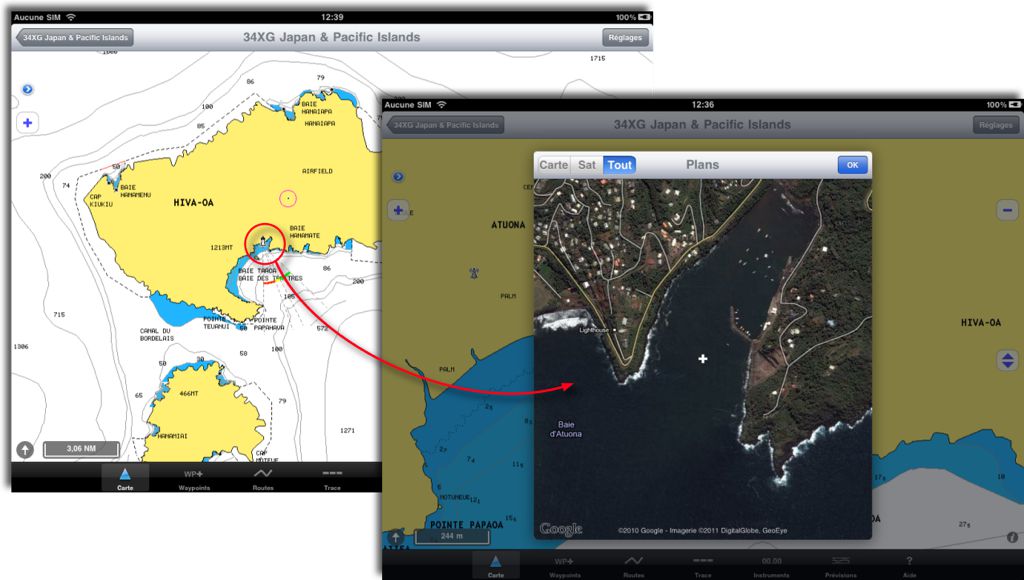This screenshot has height=580, width=1024.
Task: Open Carte tab in back window toolbar
Action: 125,478
